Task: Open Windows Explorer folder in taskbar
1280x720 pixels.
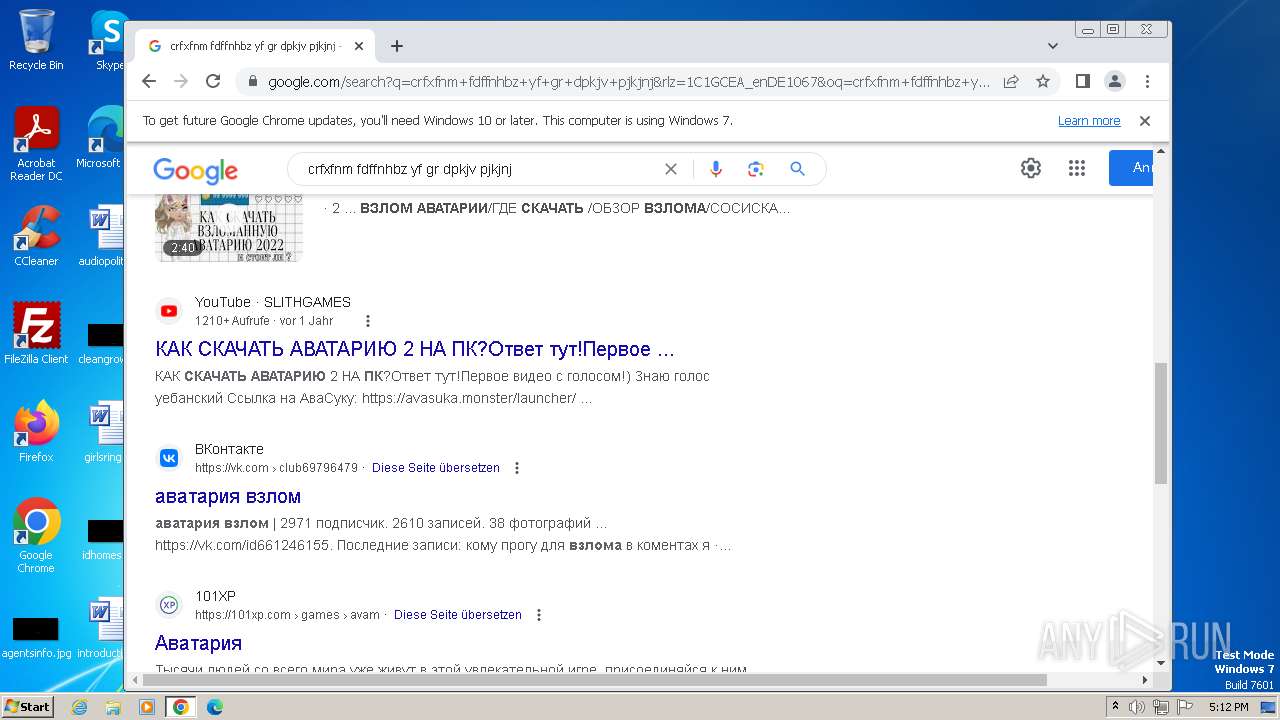Action: pyautogui.click(x=113, y=707)
